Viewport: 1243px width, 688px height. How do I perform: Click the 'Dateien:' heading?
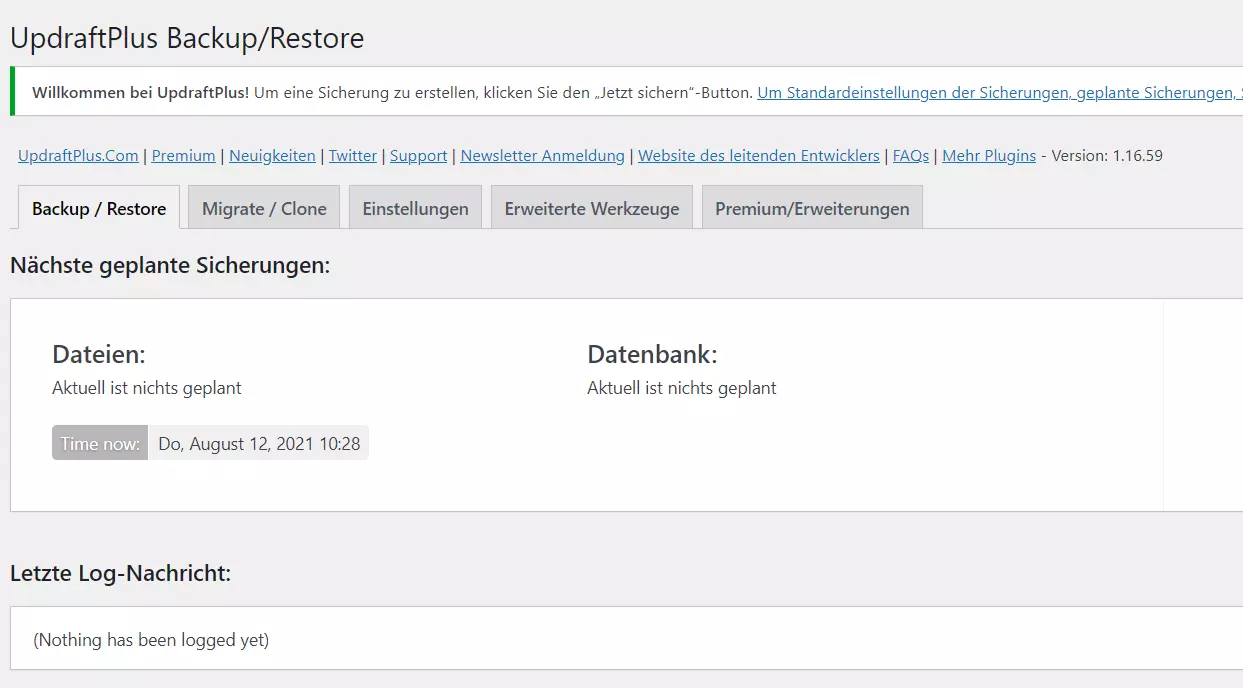[x=99, y=354]
